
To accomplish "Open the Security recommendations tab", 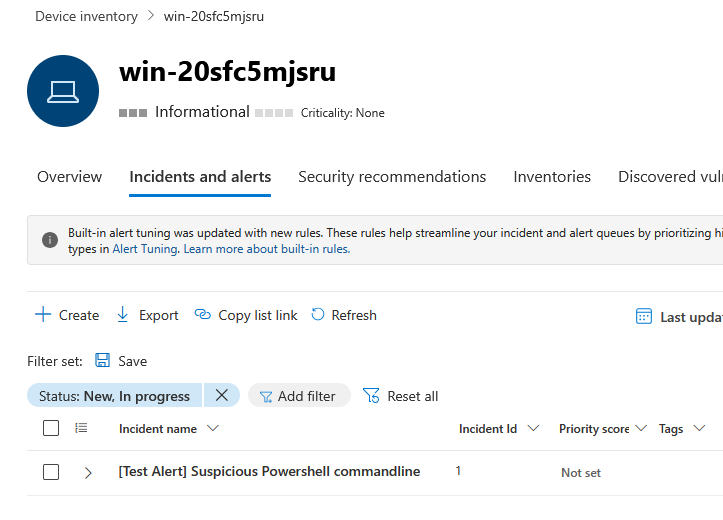I will click(x=392, y=177).
